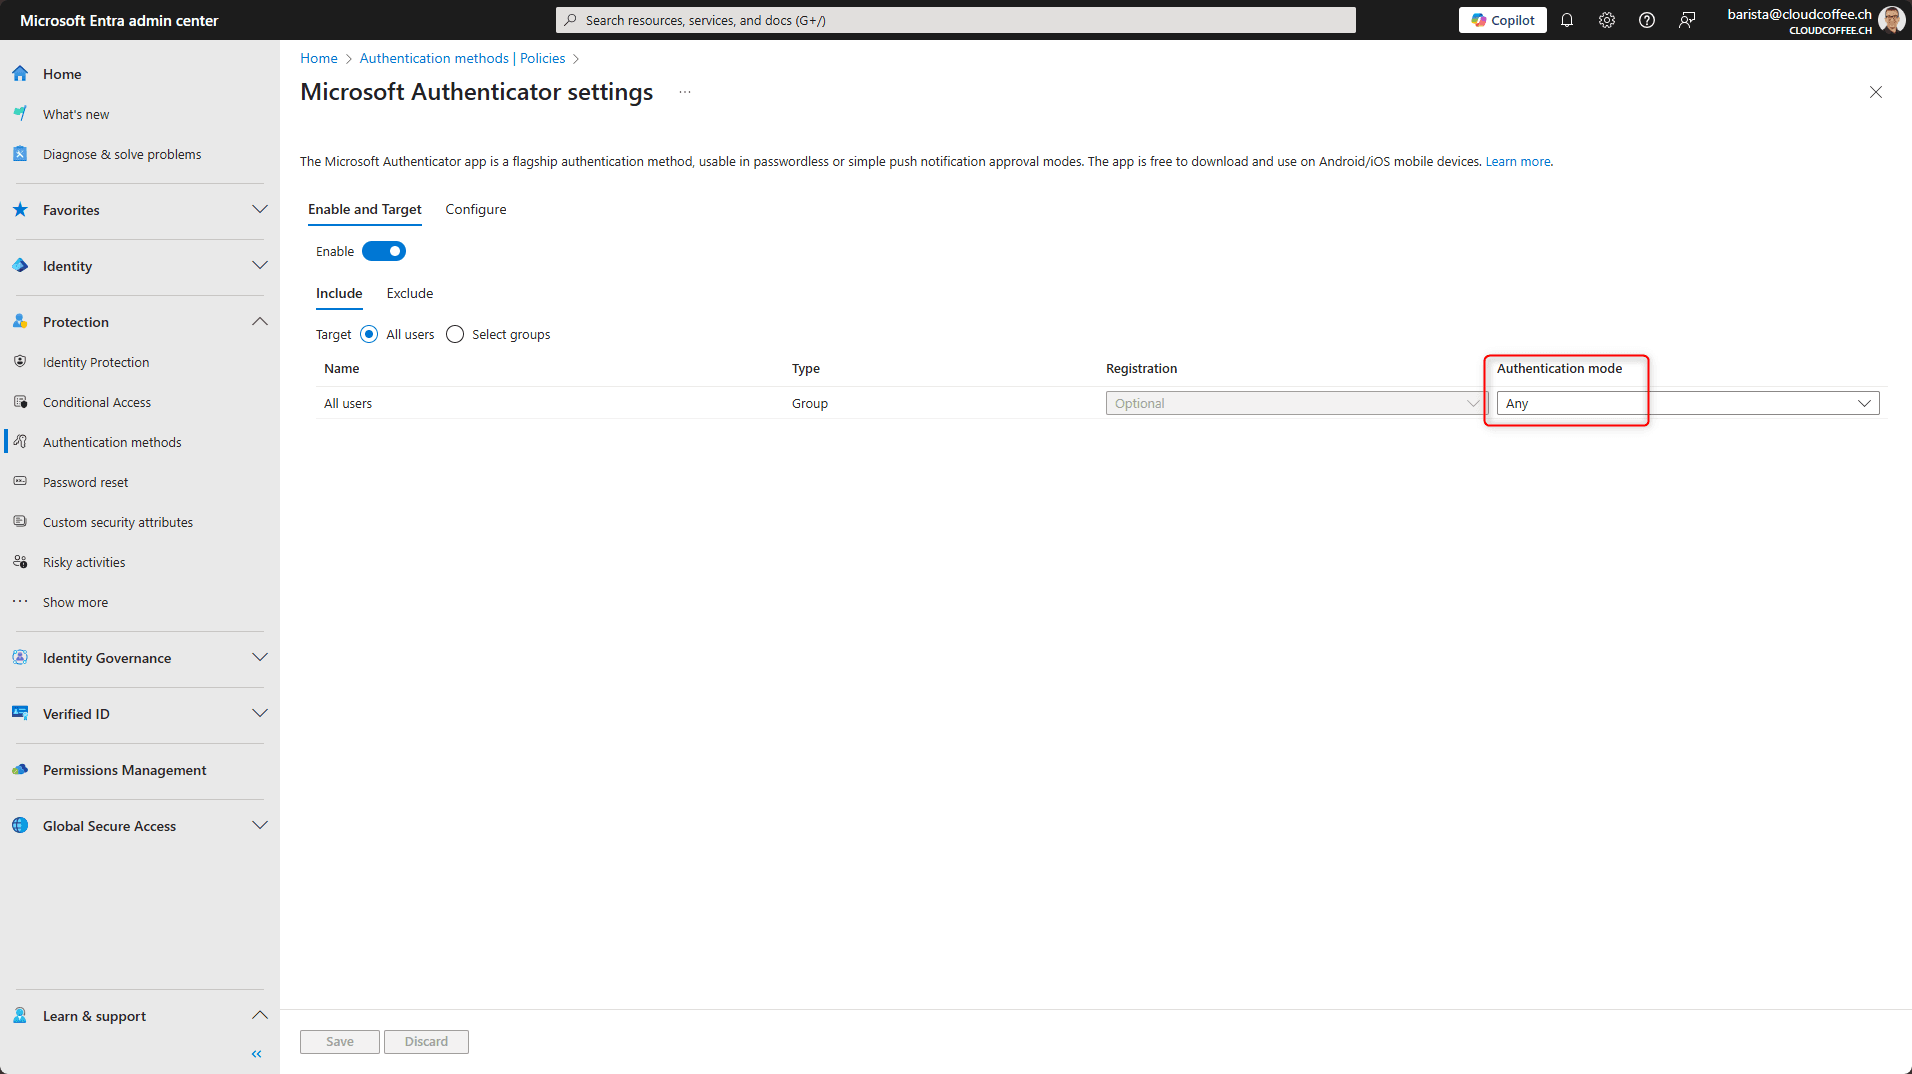The image size is (1912, 1074).
Task: Switch to the Configure tab
Action: tap(476, 209)
